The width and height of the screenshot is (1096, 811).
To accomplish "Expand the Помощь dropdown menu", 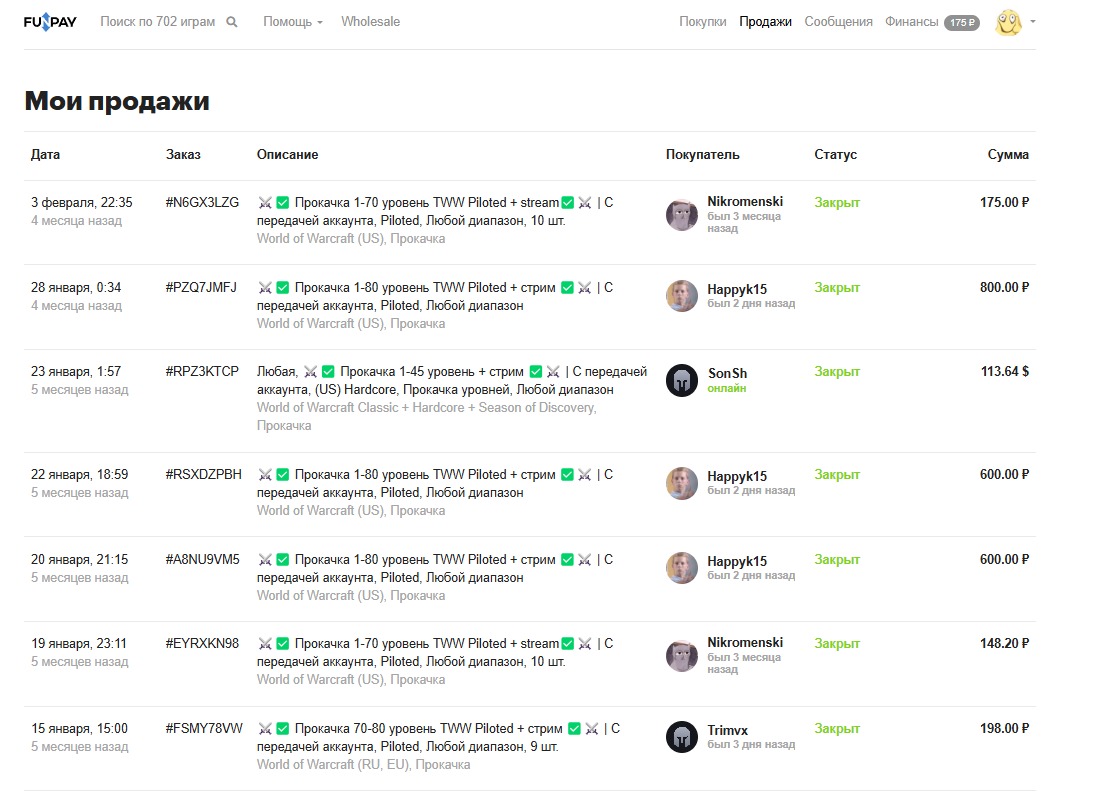I will [x=293, y=22].
